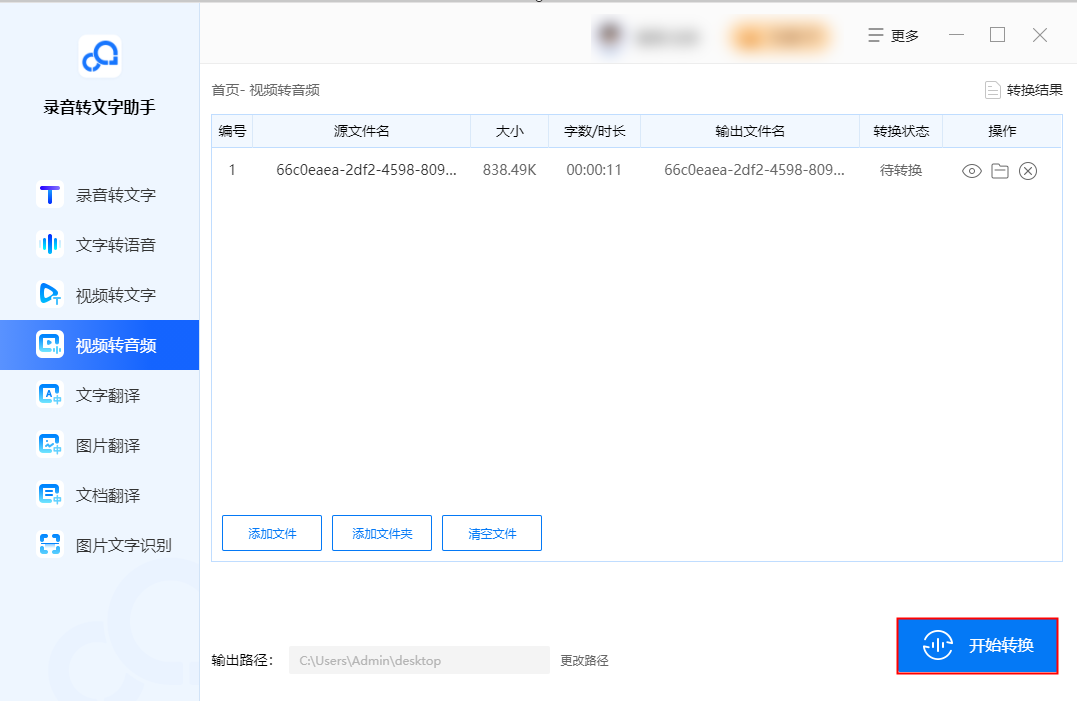Clear the file list with 清空文件
Viewport: 1077px width, 701px height.
[x=491, y=532]
